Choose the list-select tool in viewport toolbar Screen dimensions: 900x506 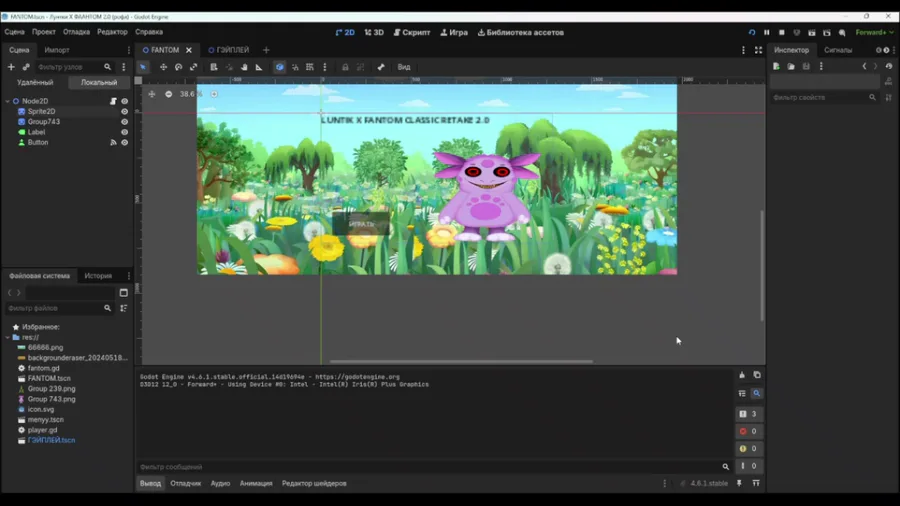pyautogui.click(x=214, y=67)
